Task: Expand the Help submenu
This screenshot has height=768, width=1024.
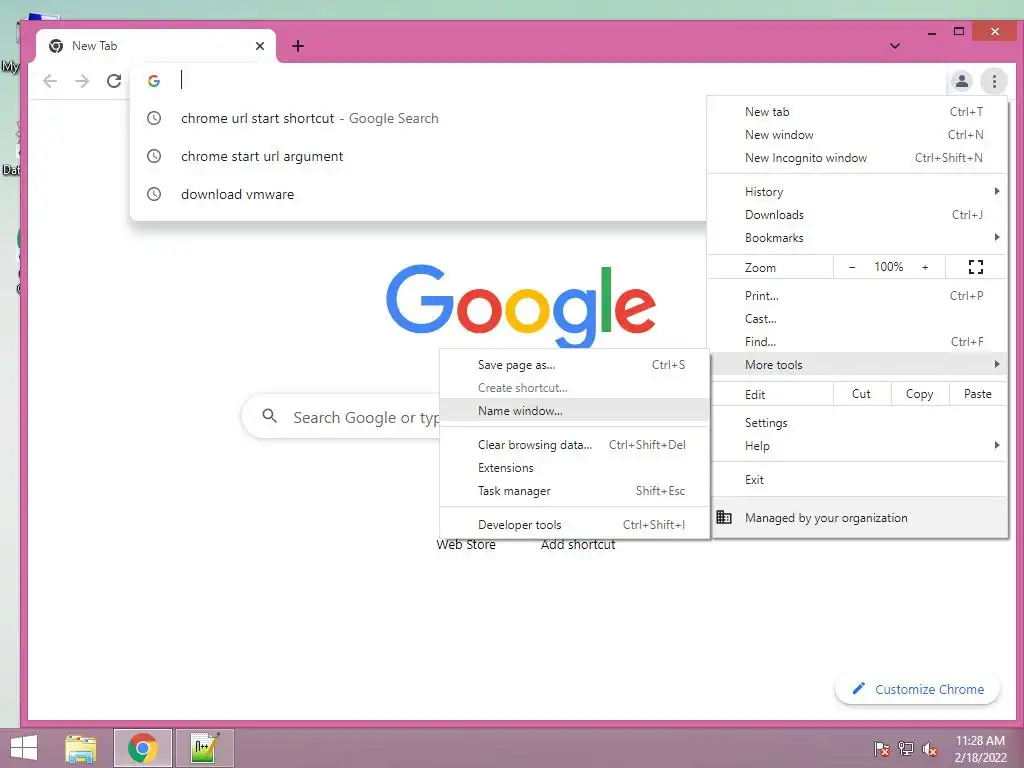Action: pos(857,445)
